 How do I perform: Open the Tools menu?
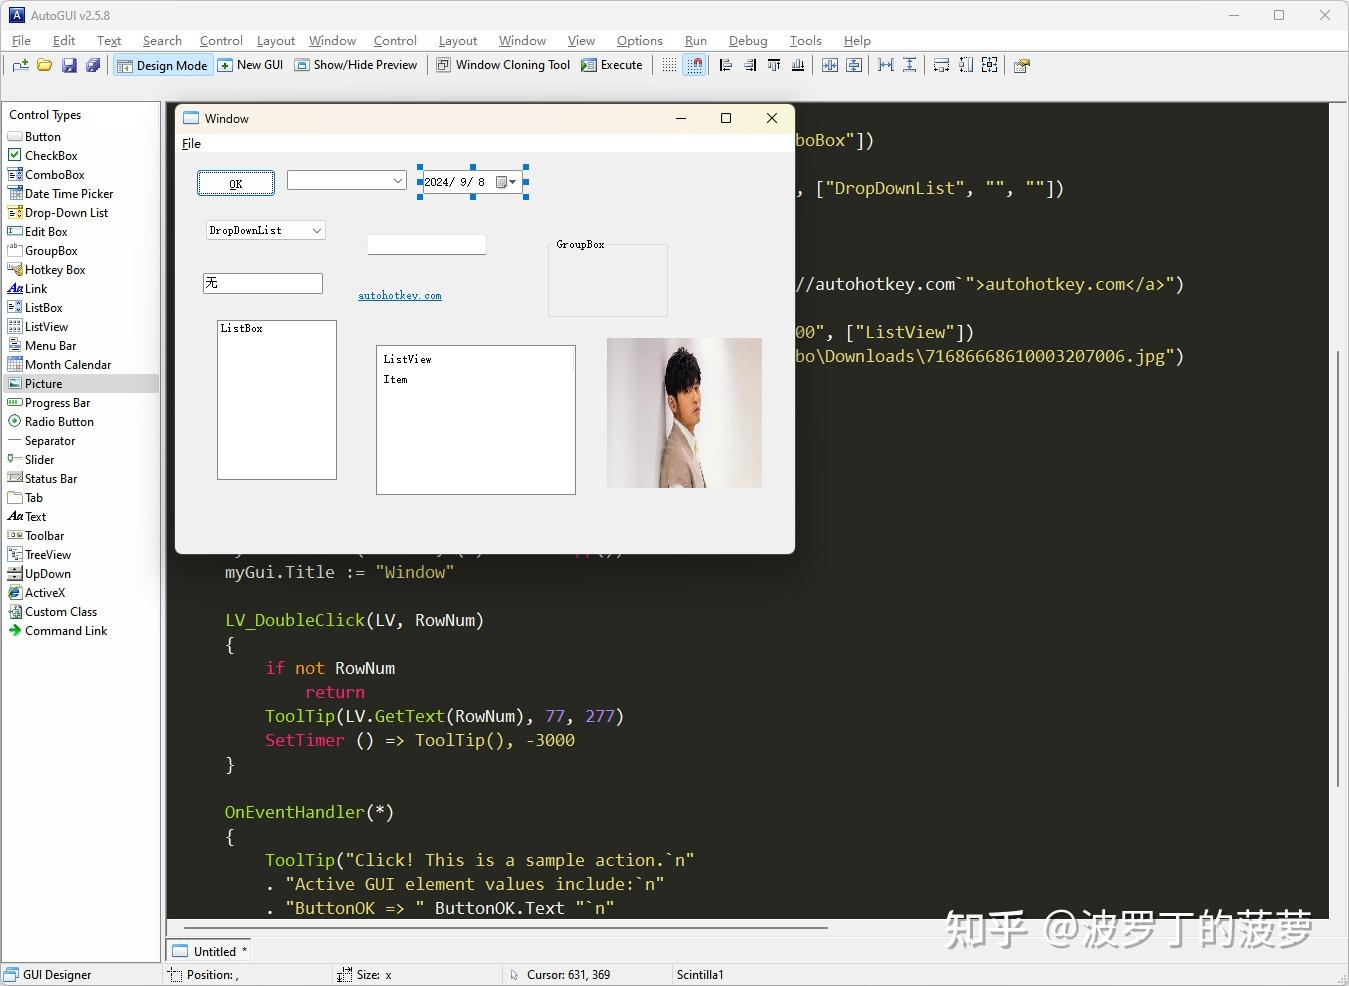click(805, 40)
